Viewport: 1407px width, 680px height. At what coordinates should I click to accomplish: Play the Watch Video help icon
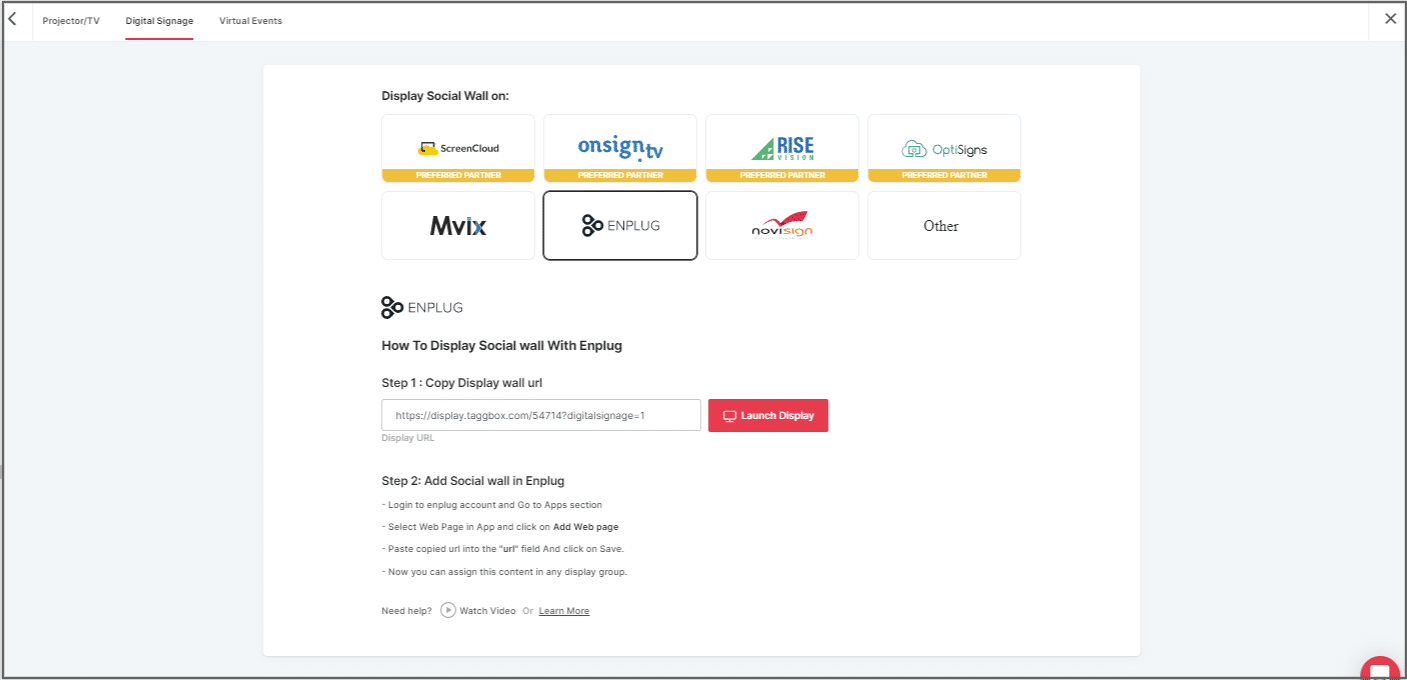(x=448, y=610)
